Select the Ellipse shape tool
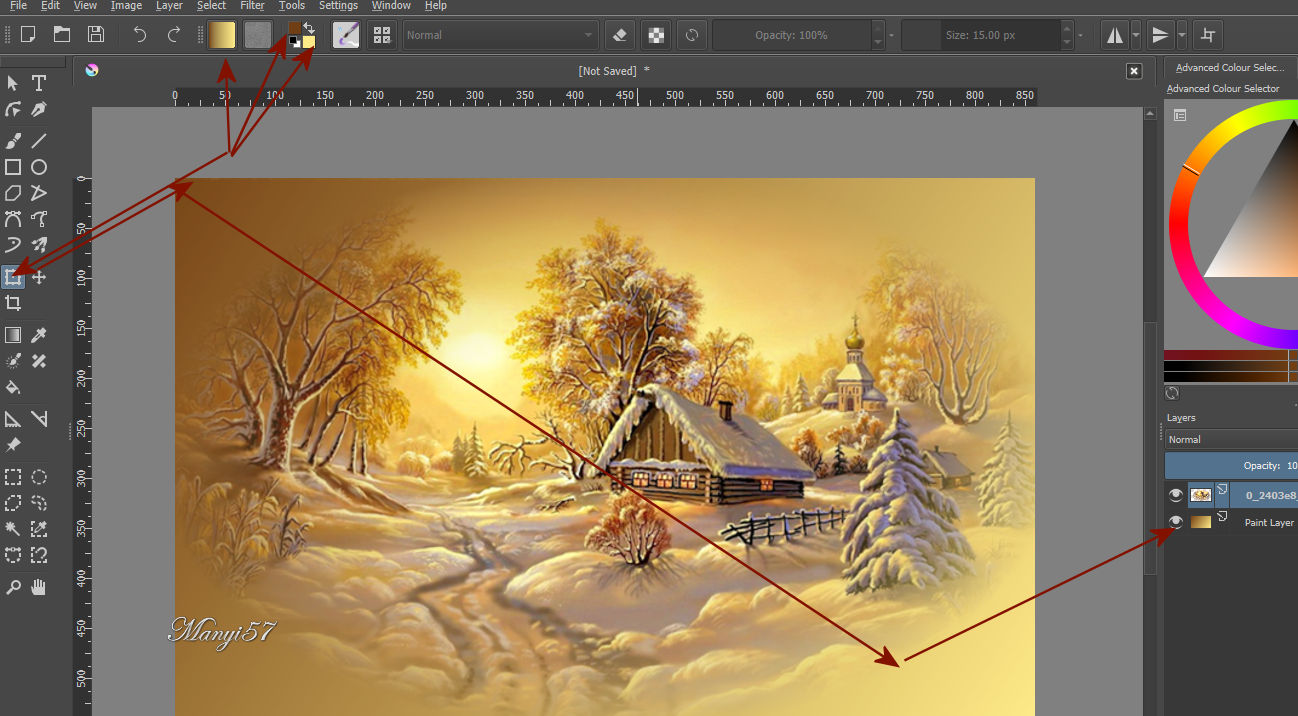Image resolution: width=1298 pixels, height=716 pixels. tap(39, 167)
